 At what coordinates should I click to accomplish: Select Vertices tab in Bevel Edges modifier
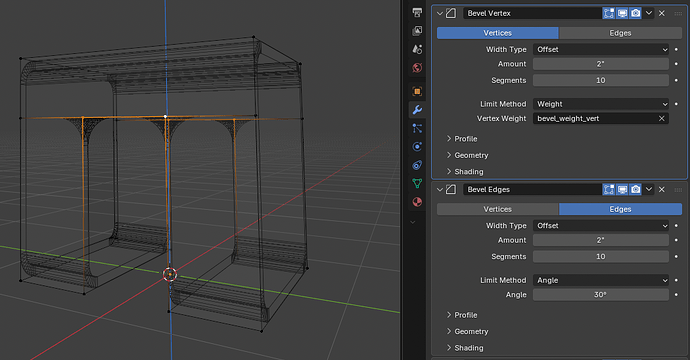498,209
